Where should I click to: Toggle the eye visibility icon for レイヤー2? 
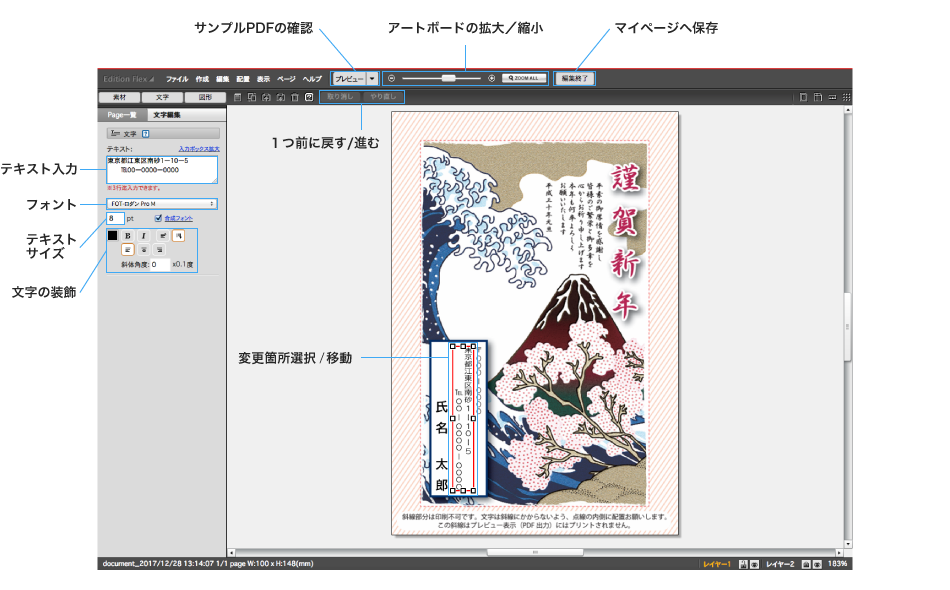tap(817, 564)
